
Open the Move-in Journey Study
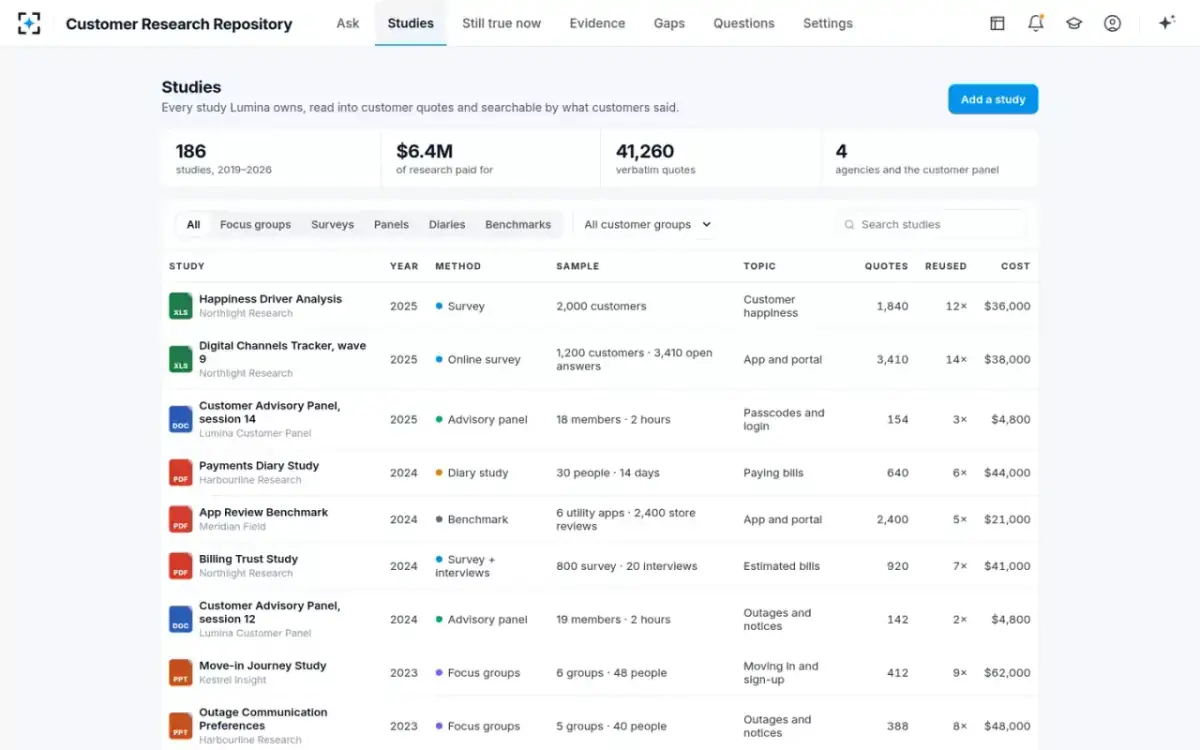click(262, 666)
